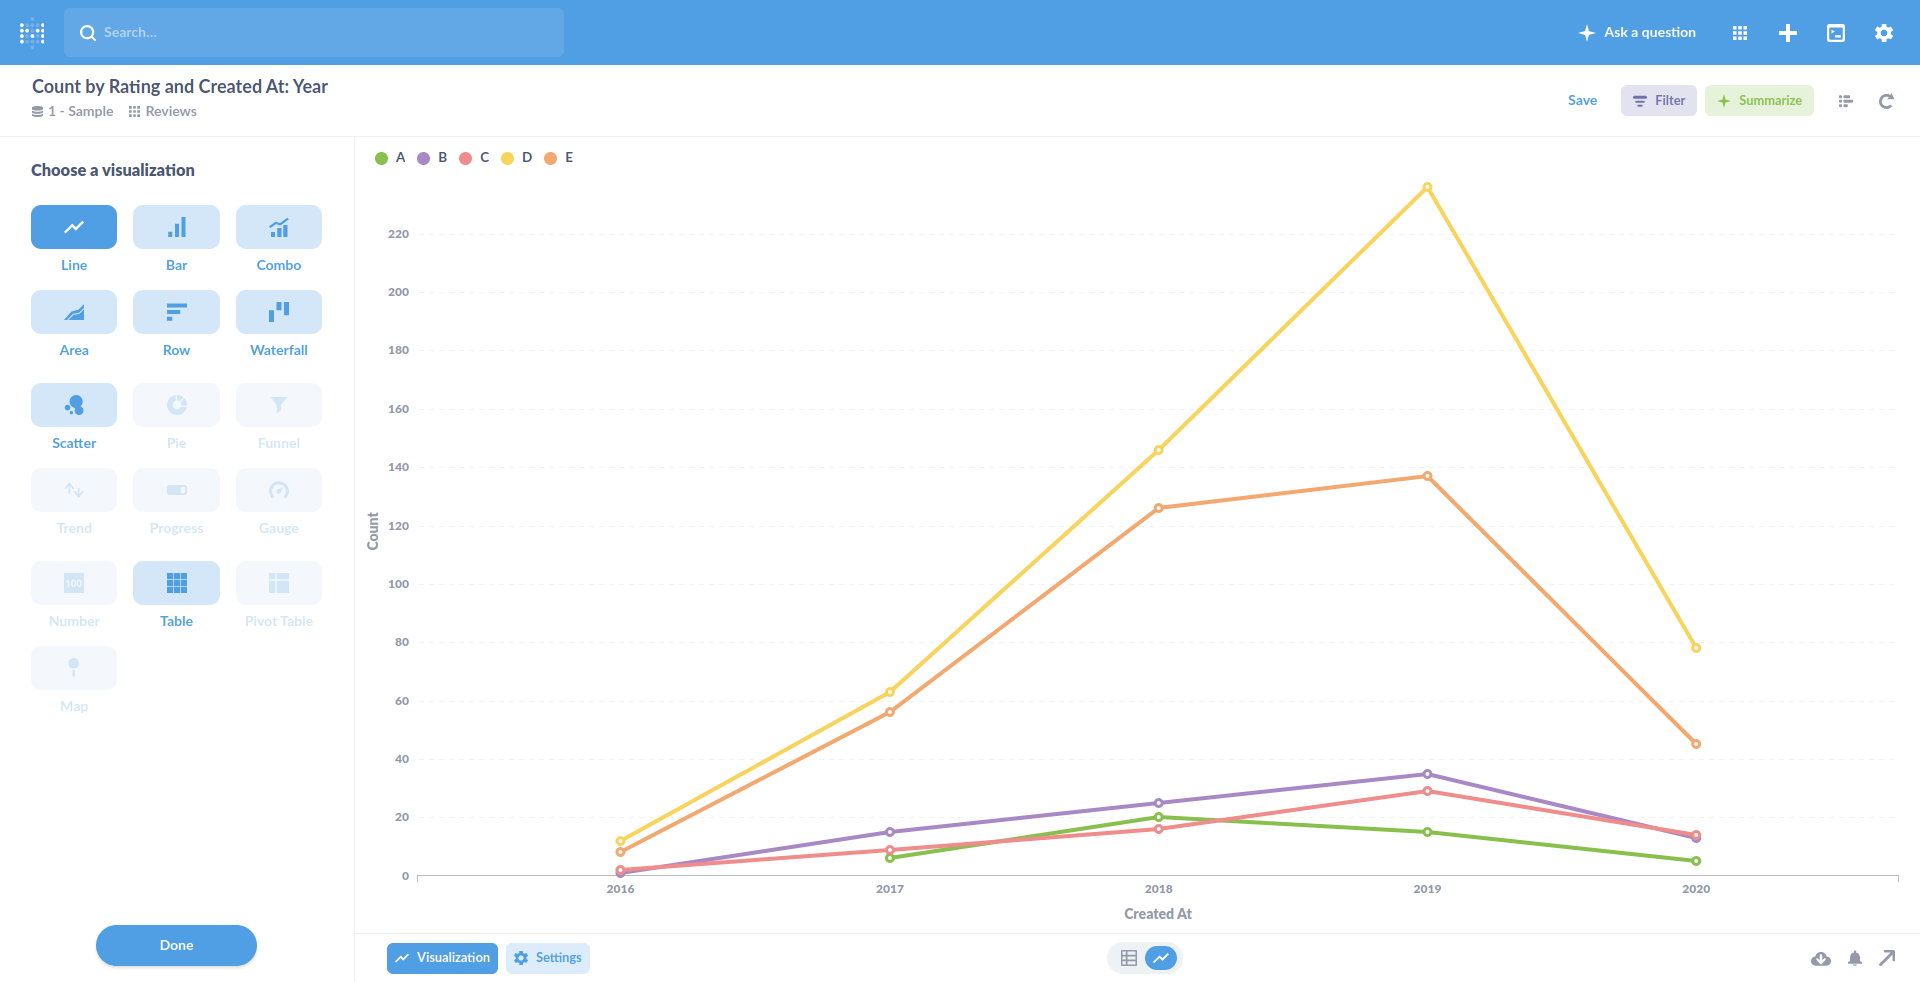Open the Filter panel
The height and width of the screenshot is (982, 1920).
(x=1658, y=100)
